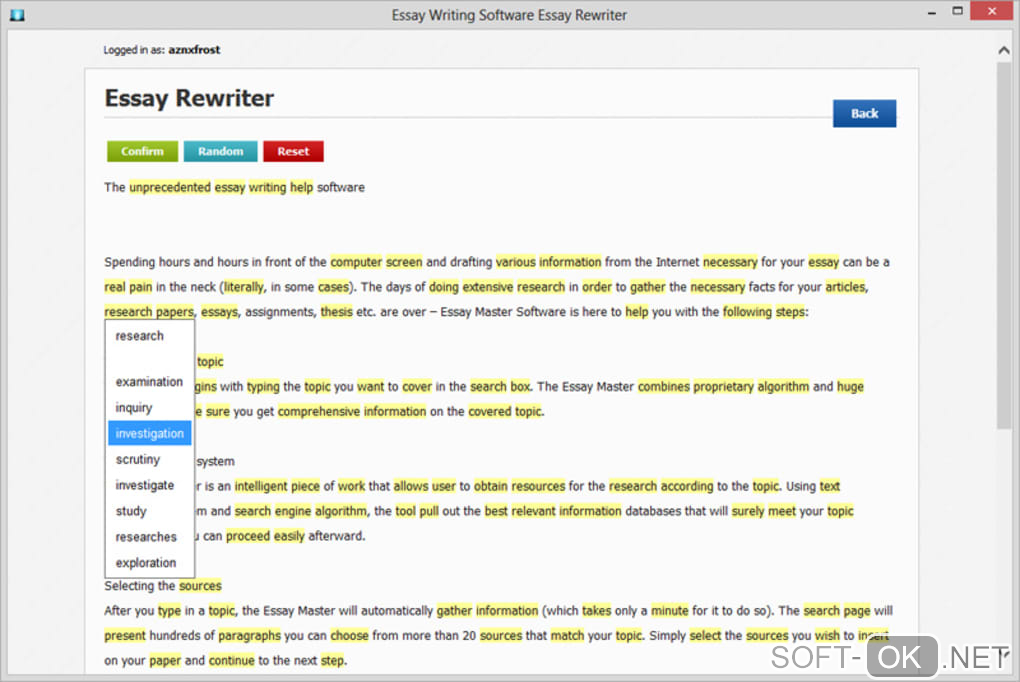
Task: Close the Essay Rewriter window
Action: tap(992, 11)
